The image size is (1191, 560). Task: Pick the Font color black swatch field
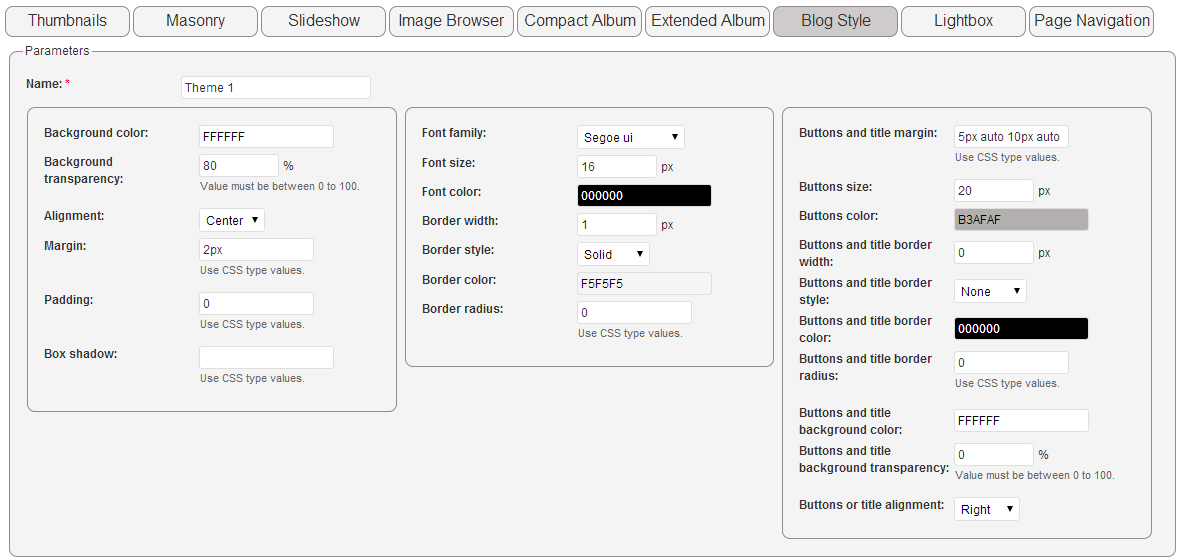pyautogui.click(x=644, y=195)
